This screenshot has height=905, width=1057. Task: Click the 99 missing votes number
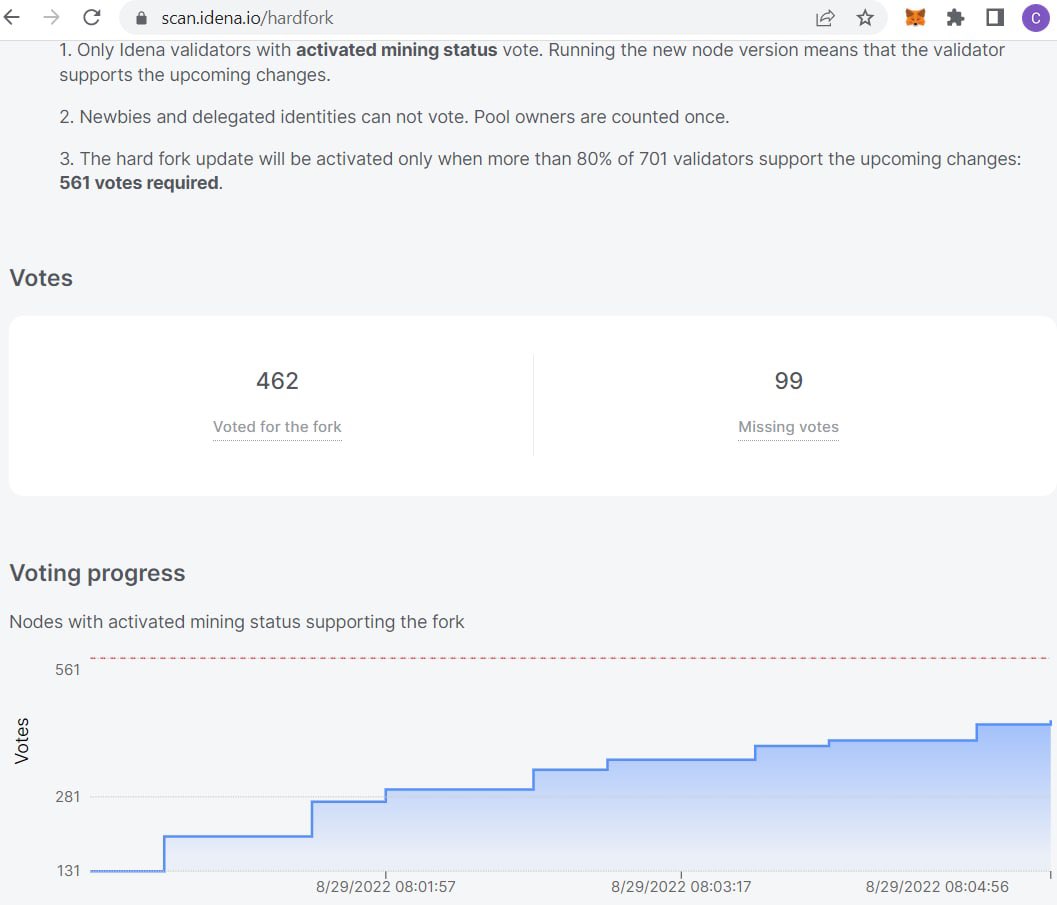tap(788, 381)
